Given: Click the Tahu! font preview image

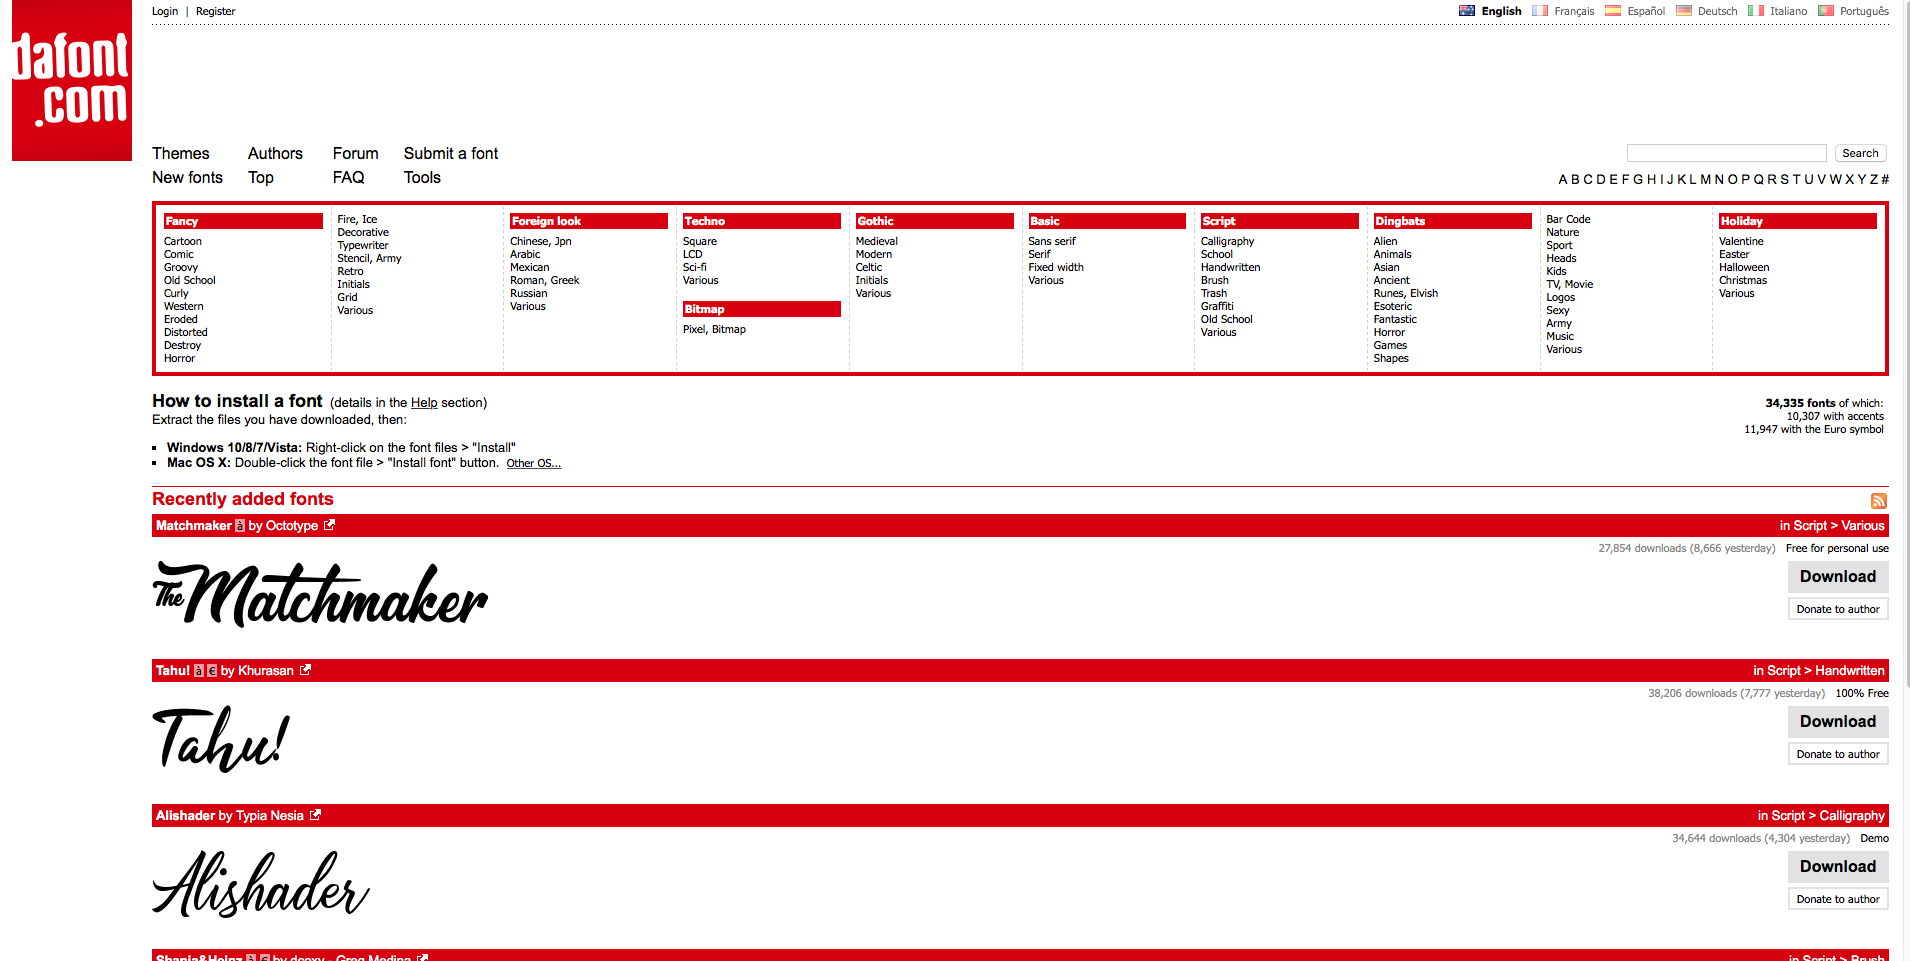Looking at the screenshot, I should tap(221, 738).
